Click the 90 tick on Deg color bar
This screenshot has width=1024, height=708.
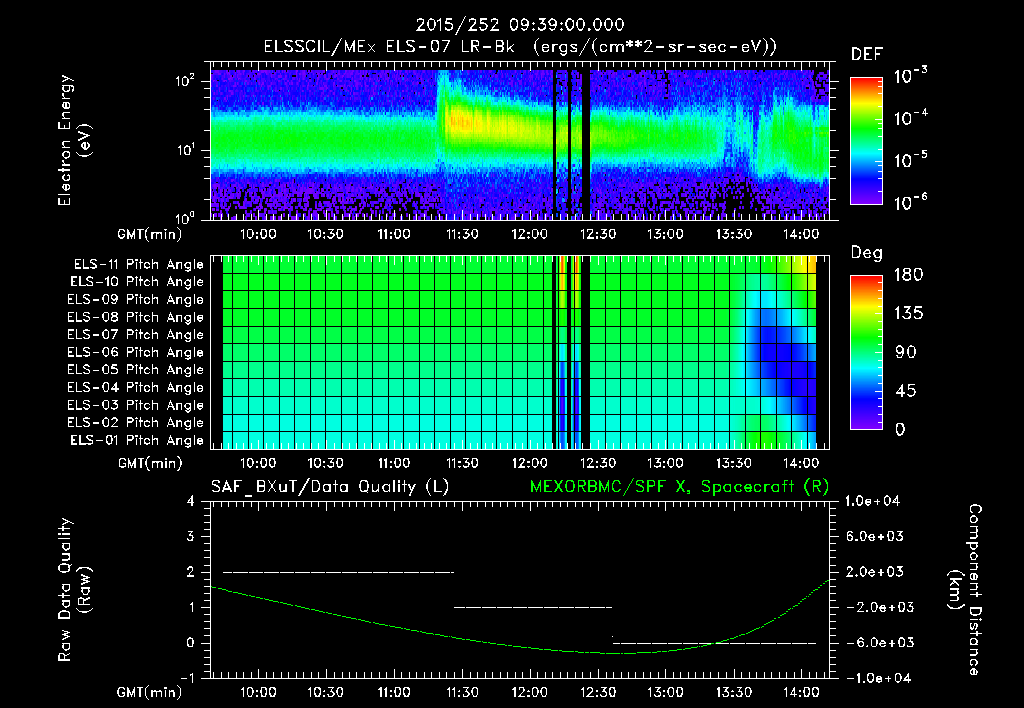pos(905,352)
